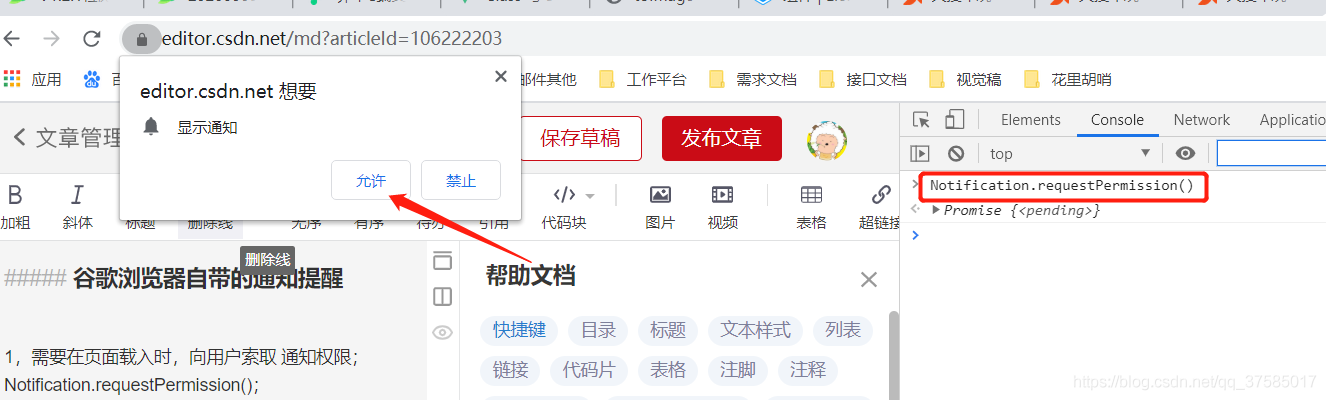
Task: Click the console filter input field
Action: coord(1271,154)
